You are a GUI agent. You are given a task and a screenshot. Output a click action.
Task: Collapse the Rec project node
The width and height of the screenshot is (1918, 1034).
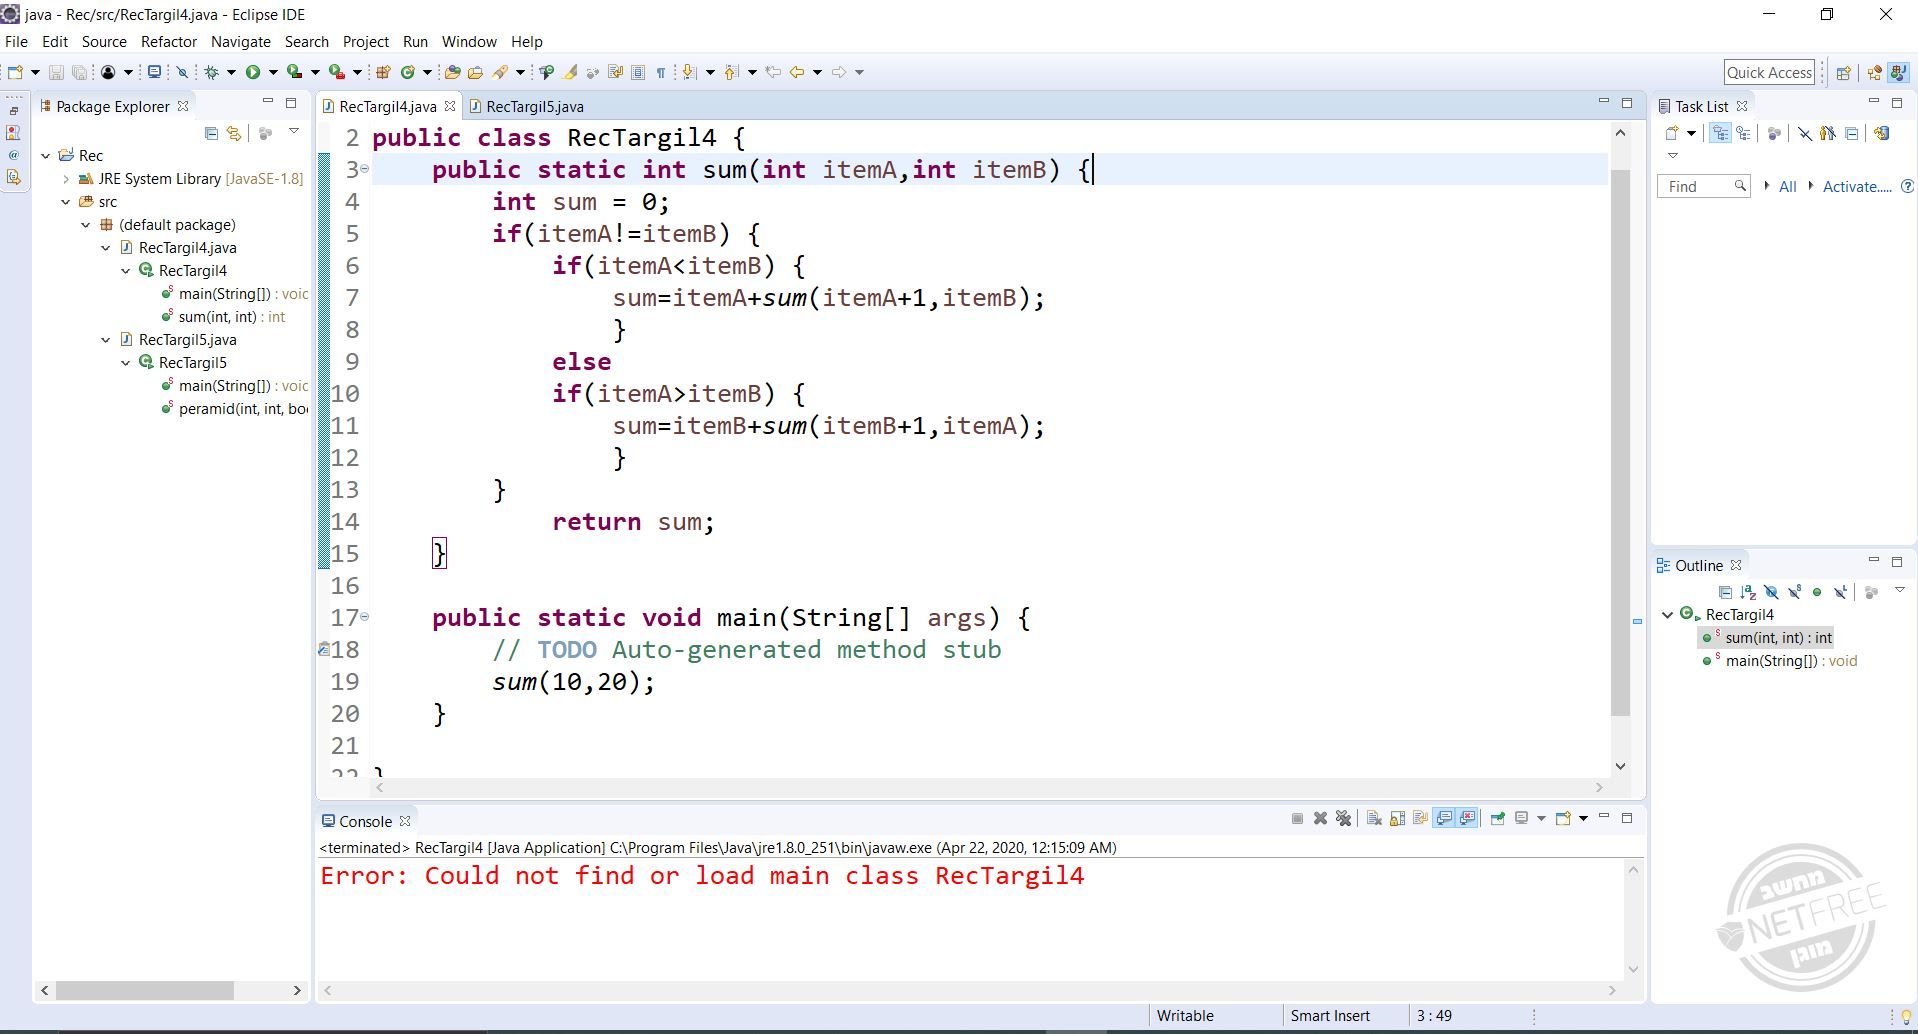46,156
